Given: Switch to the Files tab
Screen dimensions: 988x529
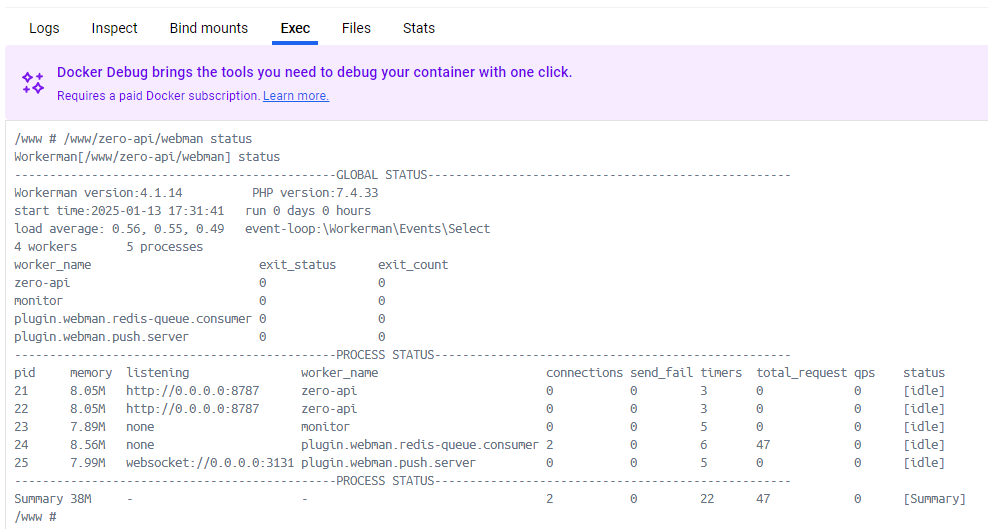Looking at the screenshot, I should coord(356,28).
